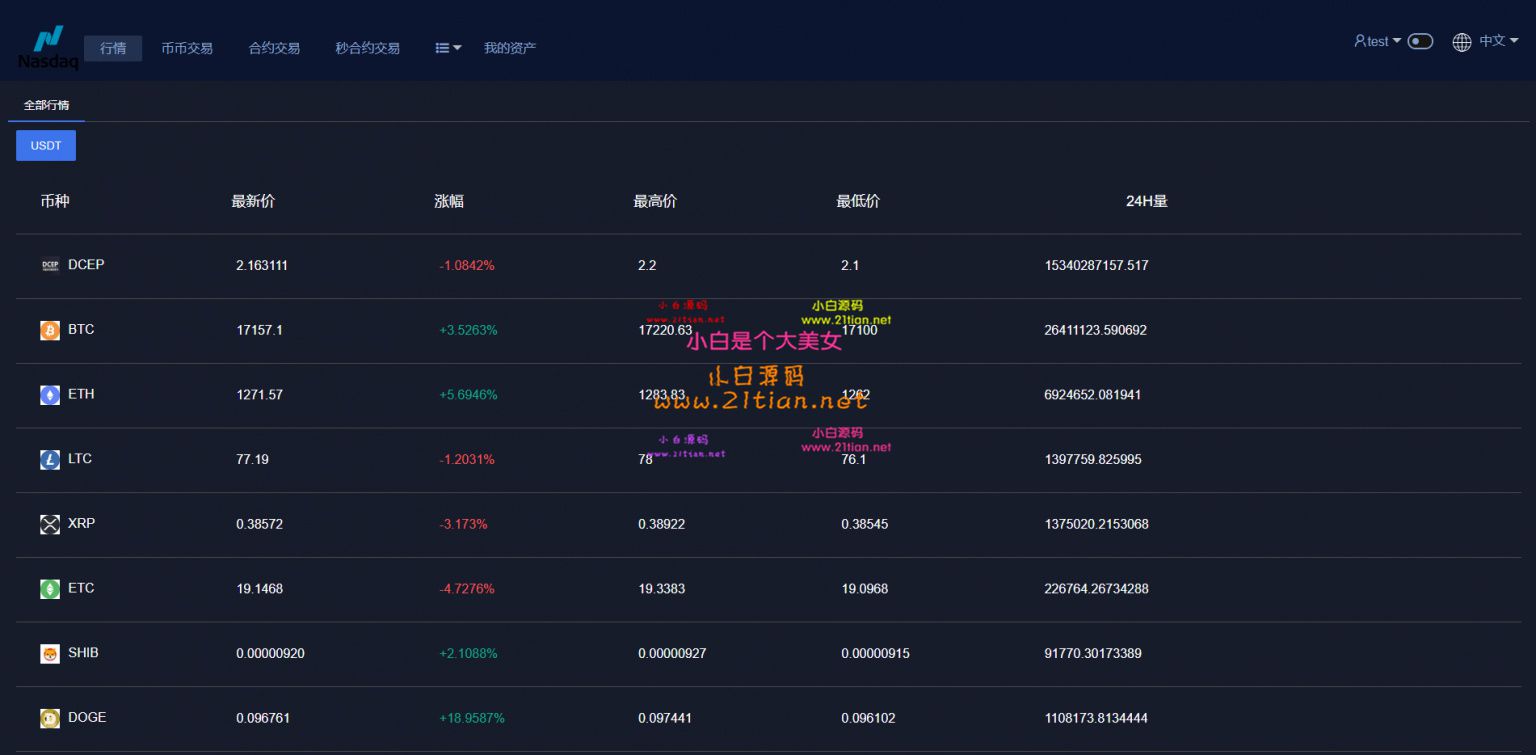The image size is (1536, 755).
Task: Click BTC change +3.5263%
Action: [x=468, y=330]
